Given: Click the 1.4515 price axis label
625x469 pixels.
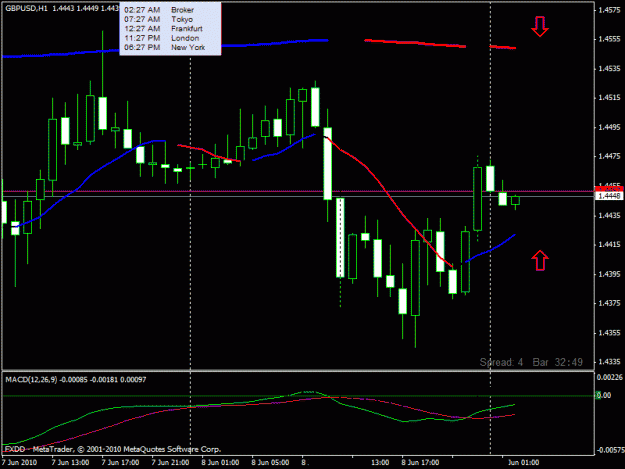Looking at the screenshot, I should (x=609, y=98).
